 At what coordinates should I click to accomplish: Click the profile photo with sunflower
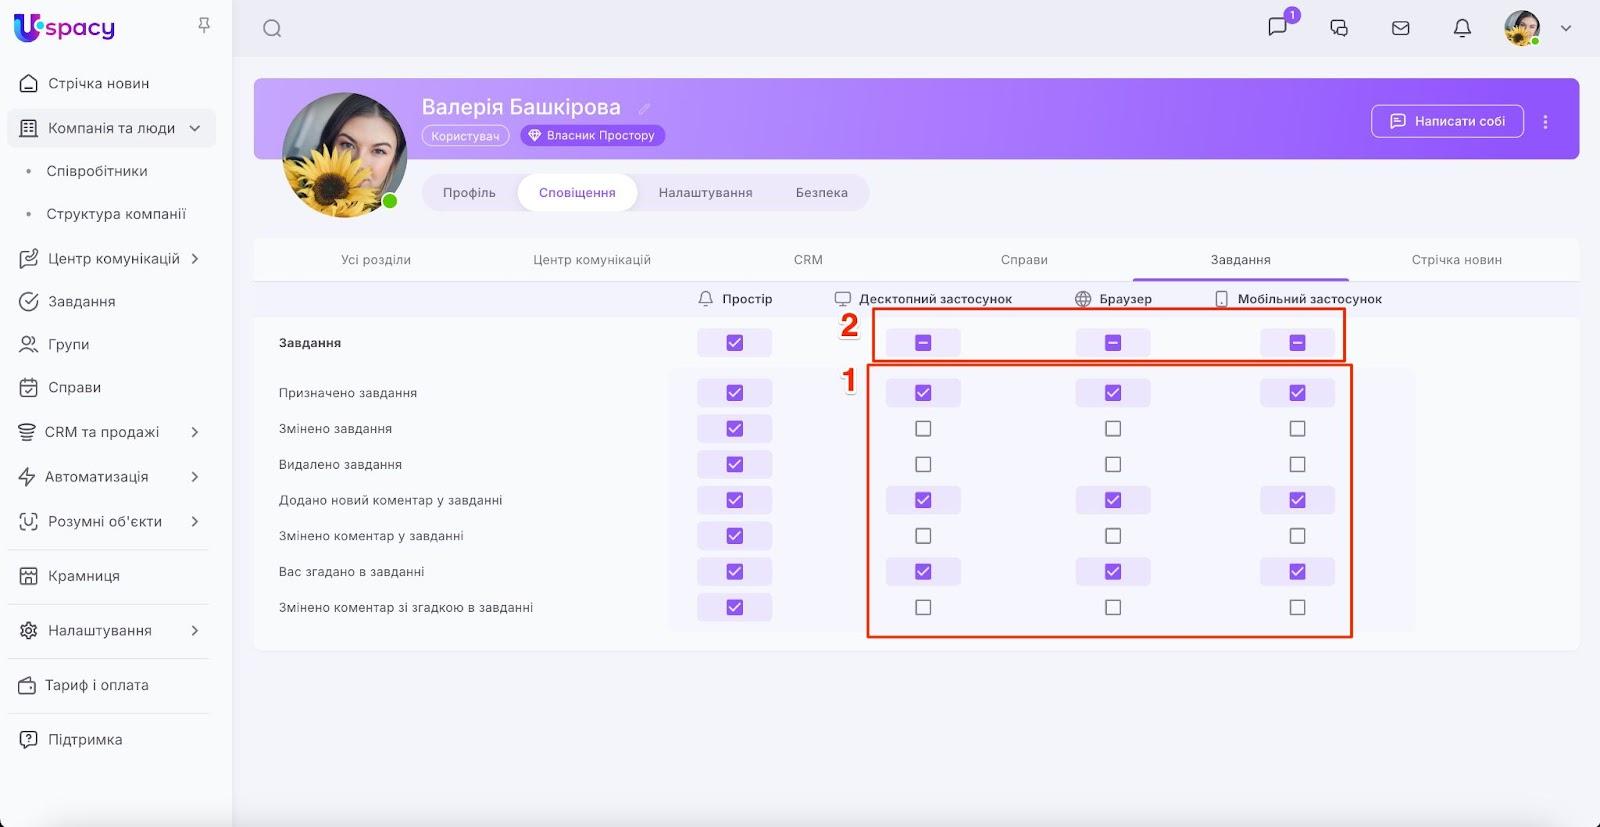click(x=345, y=154)
